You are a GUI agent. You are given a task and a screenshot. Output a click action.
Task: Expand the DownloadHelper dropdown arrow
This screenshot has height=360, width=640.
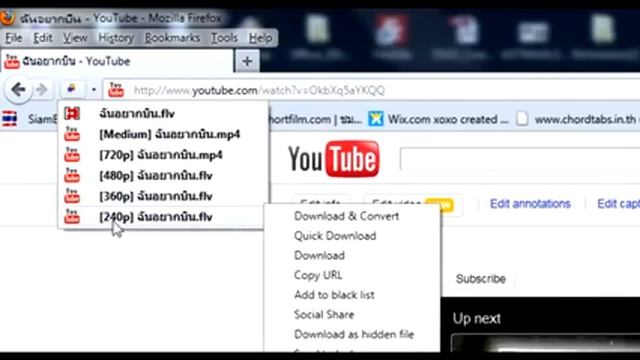[93, 90]
